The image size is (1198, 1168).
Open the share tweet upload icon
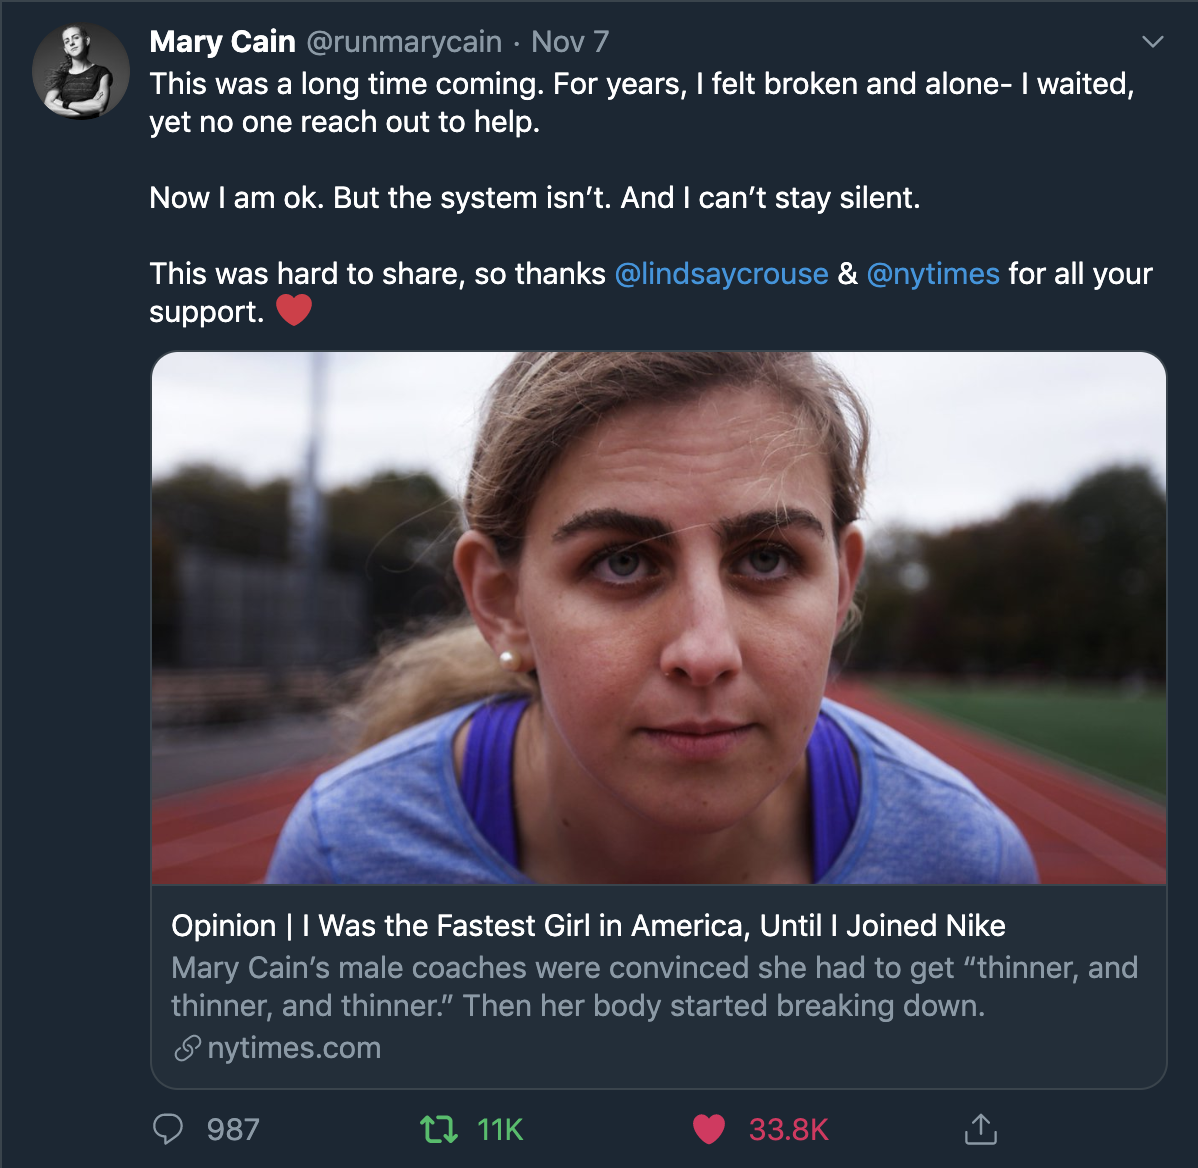coord(980,1129)
